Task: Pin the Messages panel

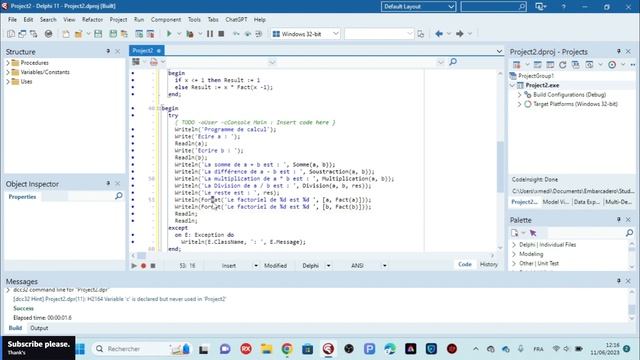Action: pyautogui.click(x=618, y=281)
